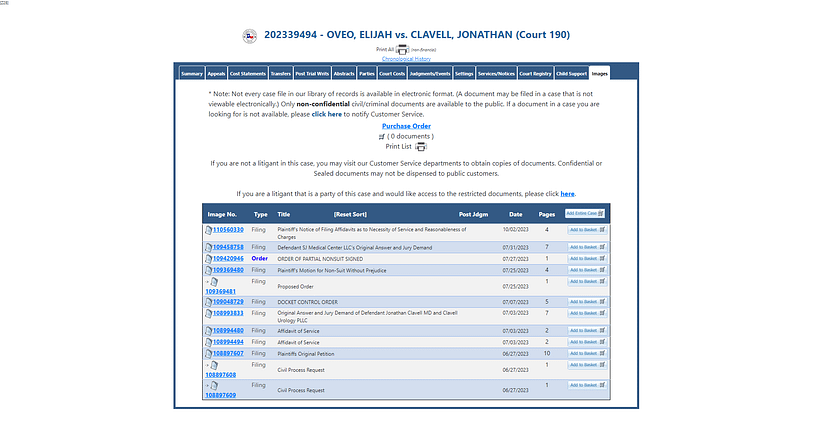The height and width of the screenshot is (434, 819).
Task: Click the 'DOCKET CONTROL ORDER' title text
Action: [308, 302]
